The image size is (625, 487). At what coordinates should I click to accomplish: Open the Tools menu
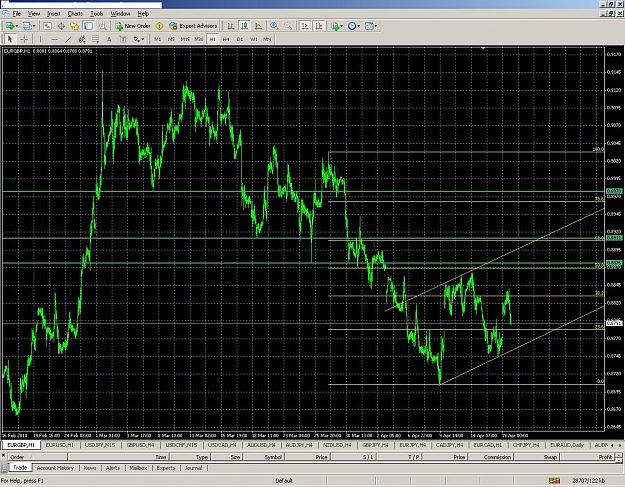coord(96,14)
